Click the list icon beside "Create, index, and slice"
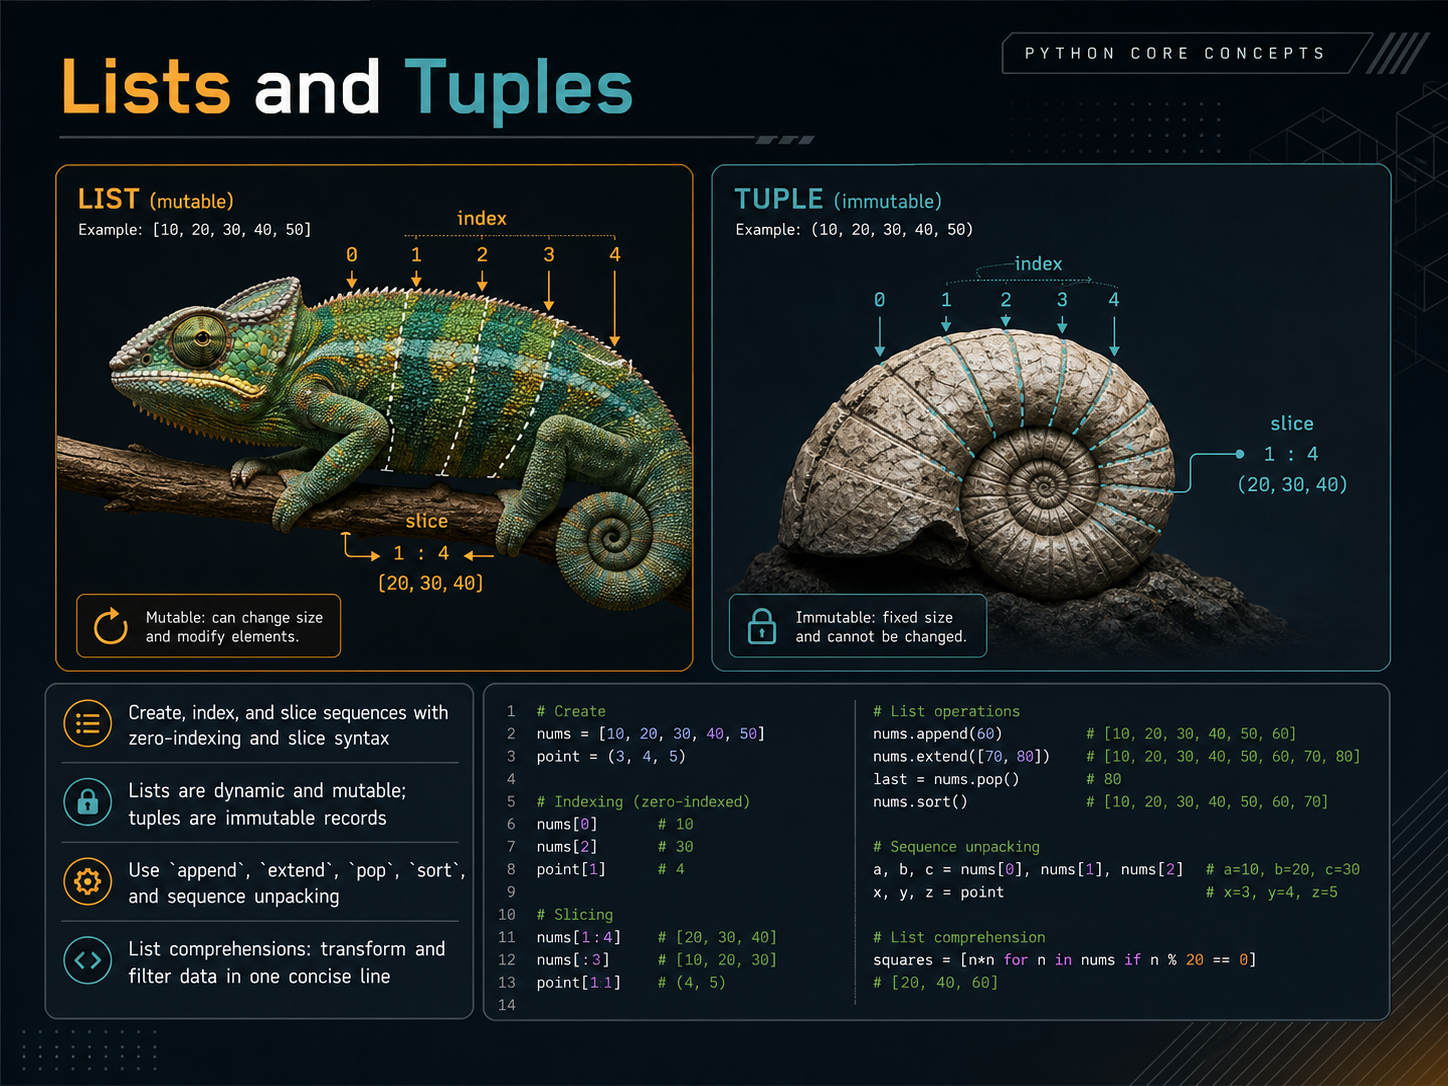This screenshot has width=1448, height=1086. (88, 724)
